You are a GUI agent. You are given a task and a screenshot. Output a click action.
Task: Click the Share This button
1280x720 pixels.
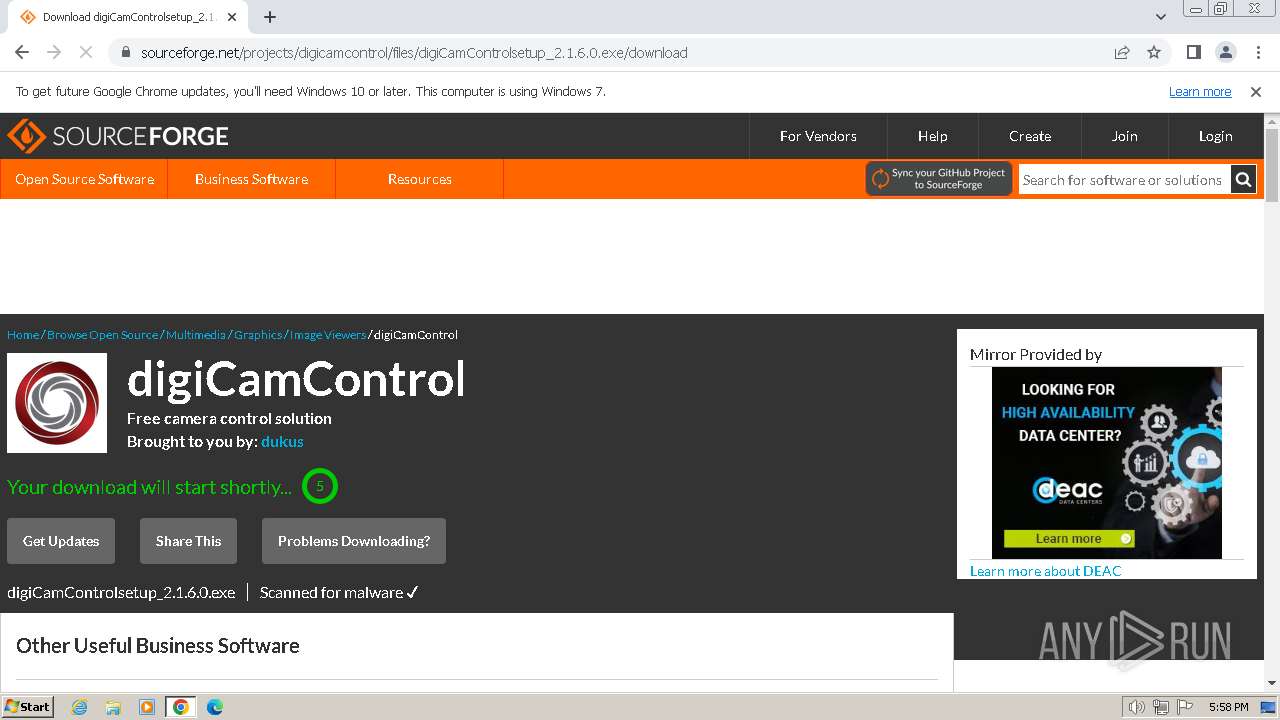[188, 541]
